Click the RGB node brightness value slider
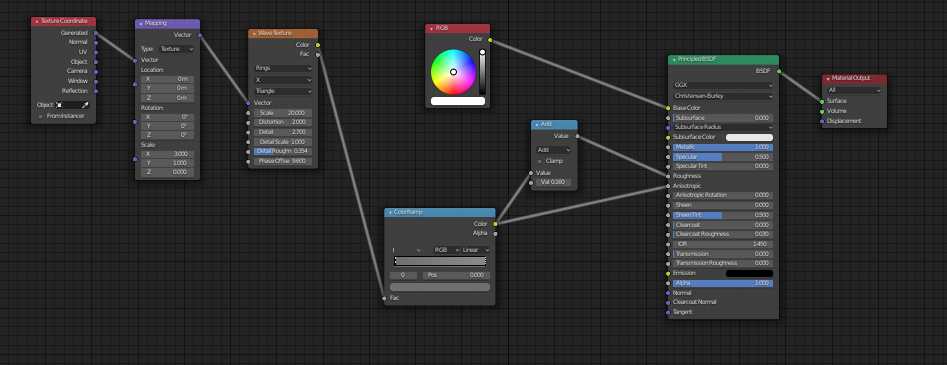The width and height of the screenshot is (947, 365). 483,72
